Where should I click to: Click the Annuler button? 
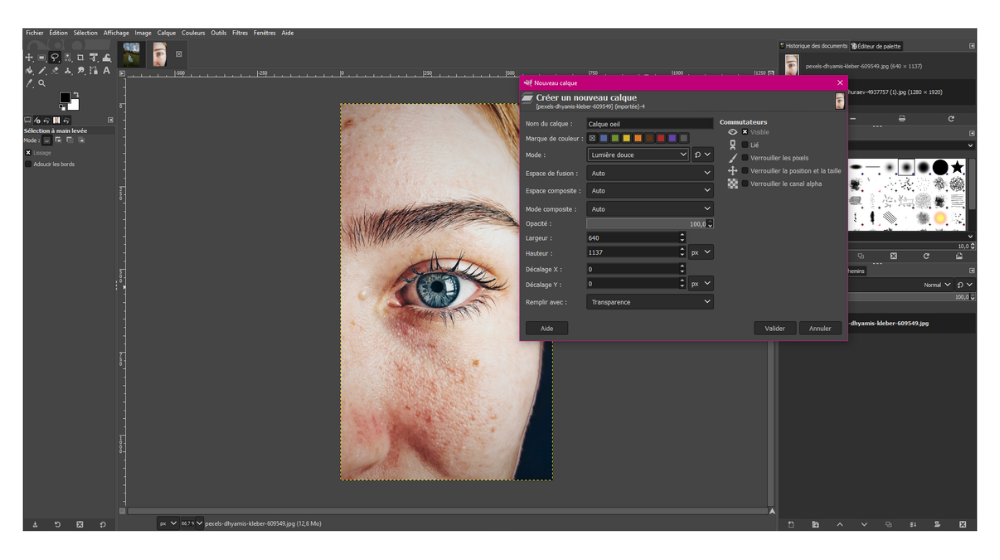(x=820, y=328)
